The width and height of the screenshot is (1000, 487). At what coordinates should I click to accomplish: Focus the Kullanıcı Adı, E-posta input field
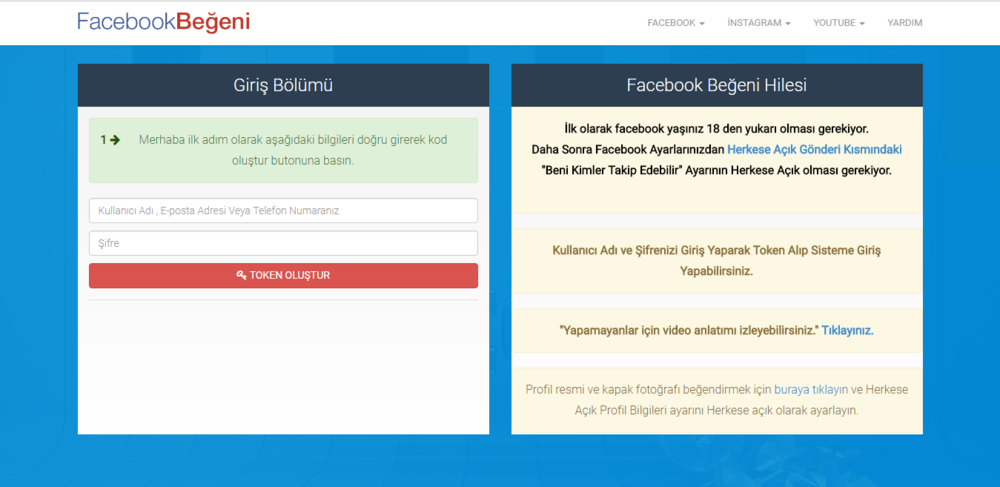283,210
